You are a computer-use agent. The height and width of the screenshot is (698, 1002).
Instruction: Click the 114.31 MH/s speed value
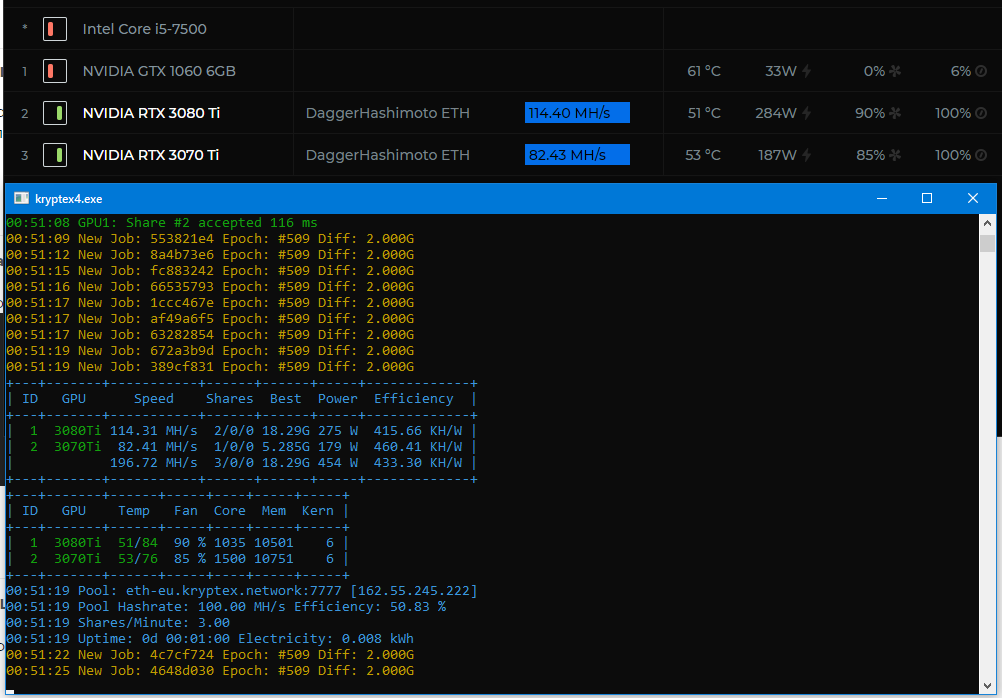[153, 431]
